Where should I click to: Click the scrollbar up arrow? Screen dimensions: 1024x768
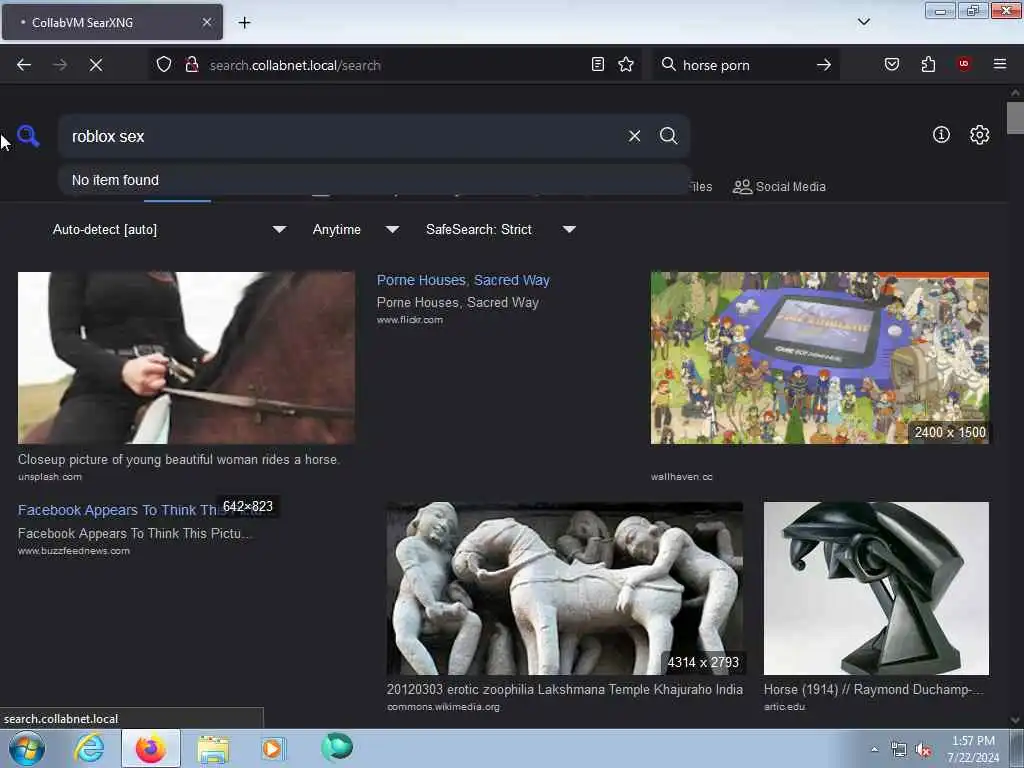coord(1015,93)
